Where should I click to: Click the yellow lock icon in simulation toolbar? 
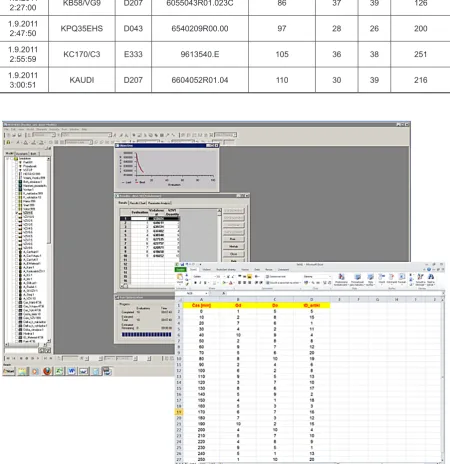(8, 142)
